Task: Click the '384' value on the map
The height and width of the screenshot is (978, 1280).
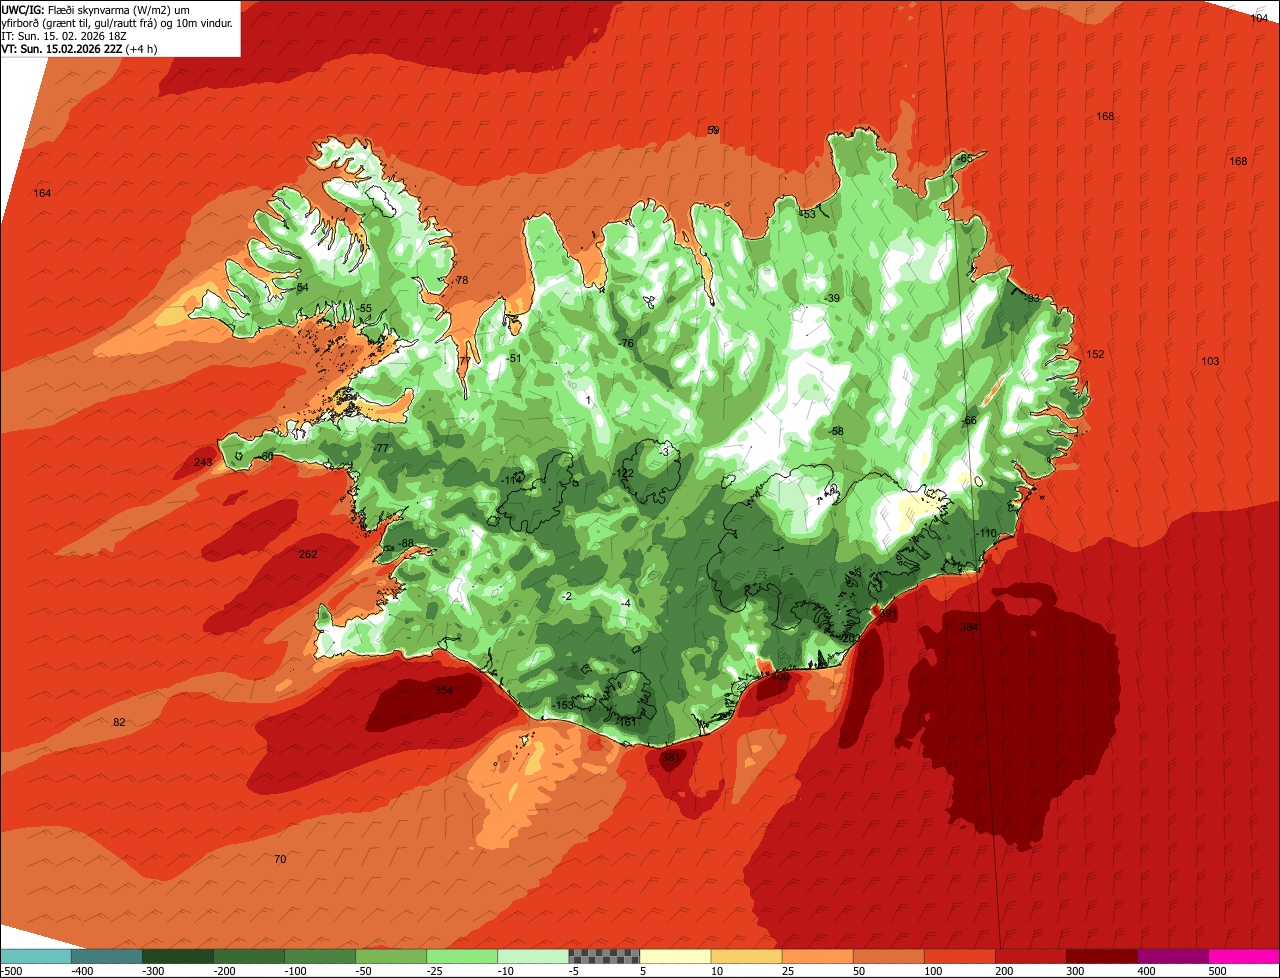Action: pos(969,627)
